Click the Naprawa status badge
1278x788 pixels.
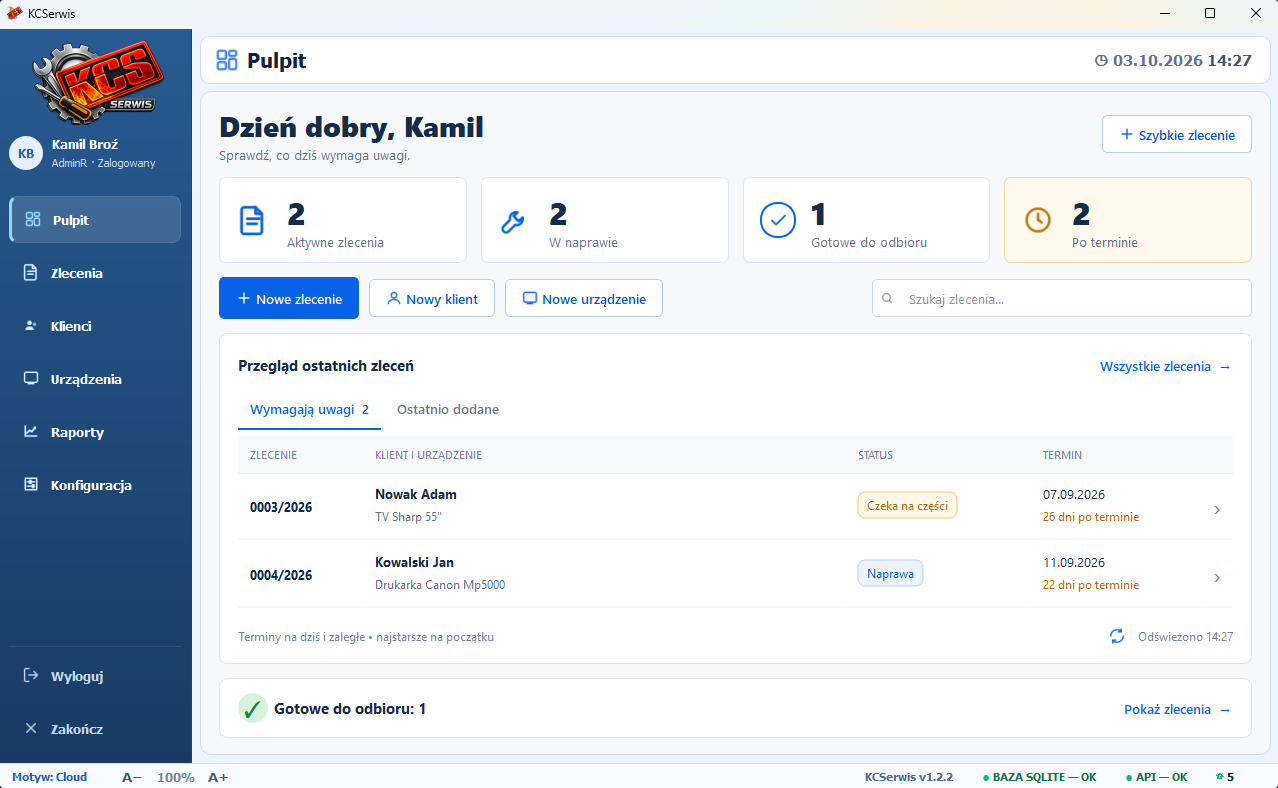pos(890,573)
